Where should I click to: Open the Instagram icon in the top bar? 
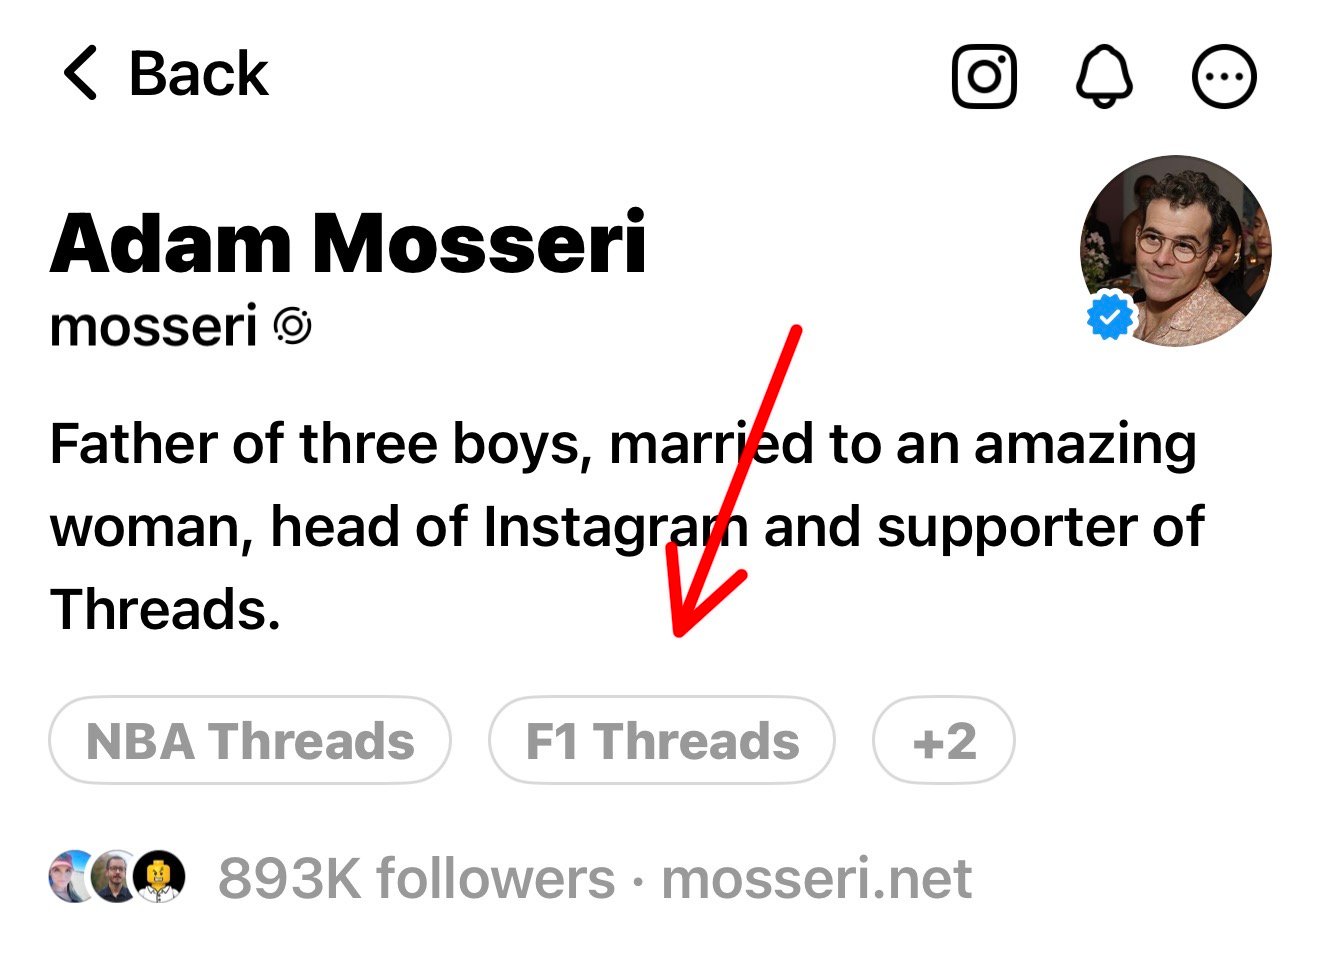pyautogui.click(x=985, y=76)
